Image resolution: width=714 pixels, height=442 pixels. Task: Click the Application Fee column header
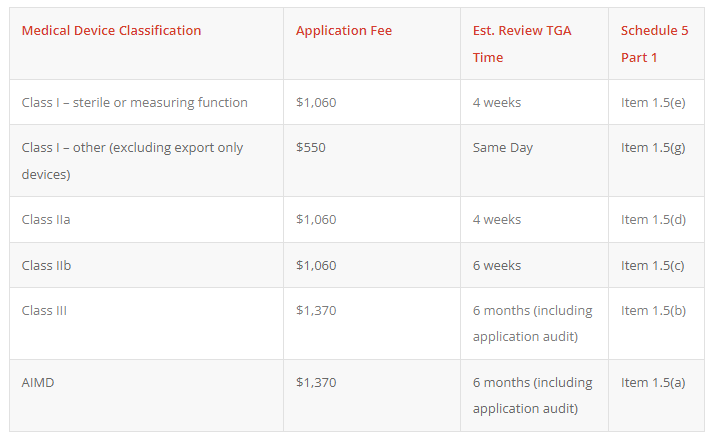click(344, 30)
